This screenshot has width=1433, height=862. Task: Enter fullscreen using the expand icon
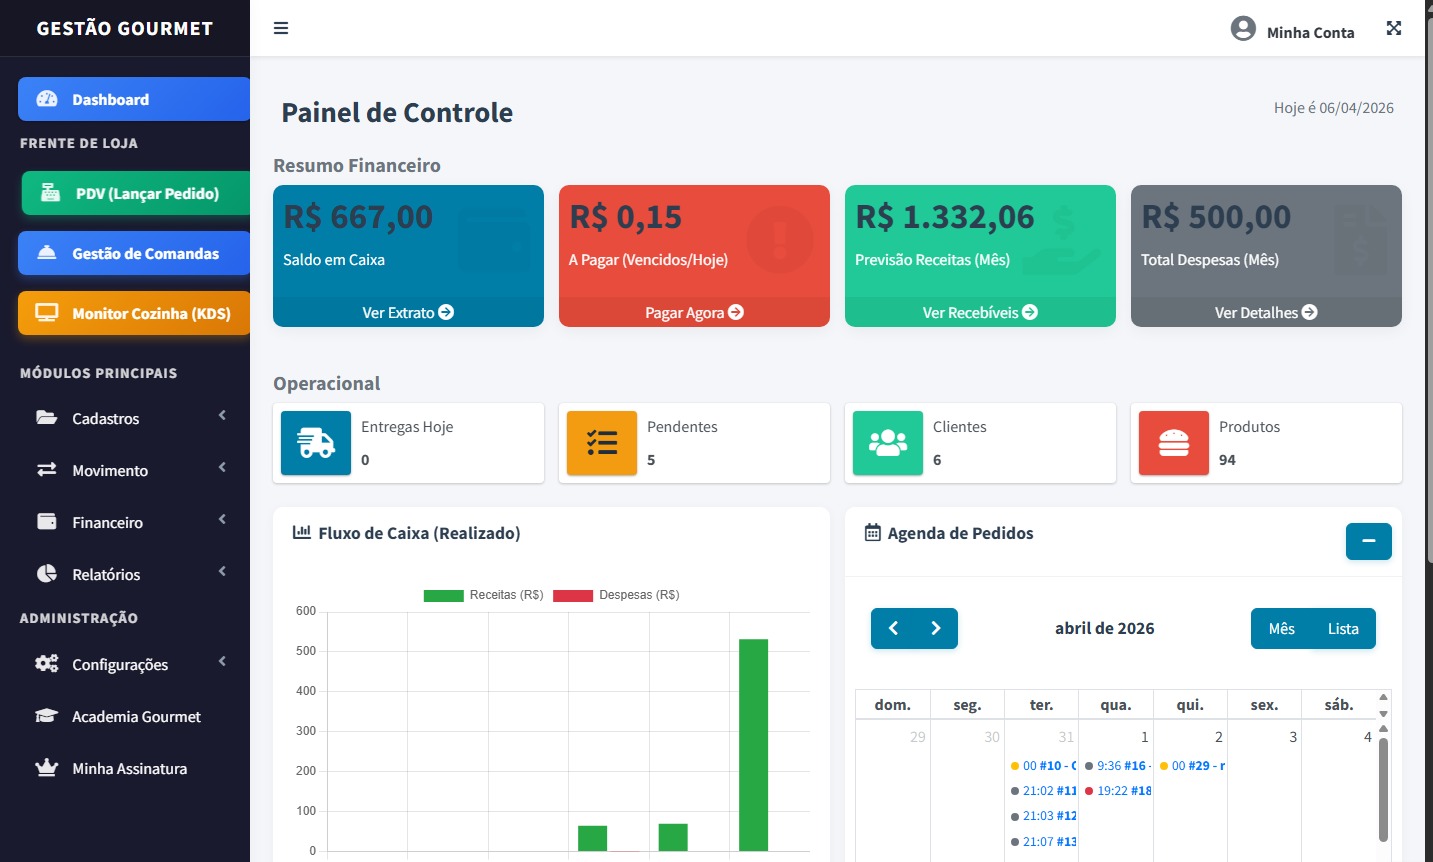[x=1394, y=28]
